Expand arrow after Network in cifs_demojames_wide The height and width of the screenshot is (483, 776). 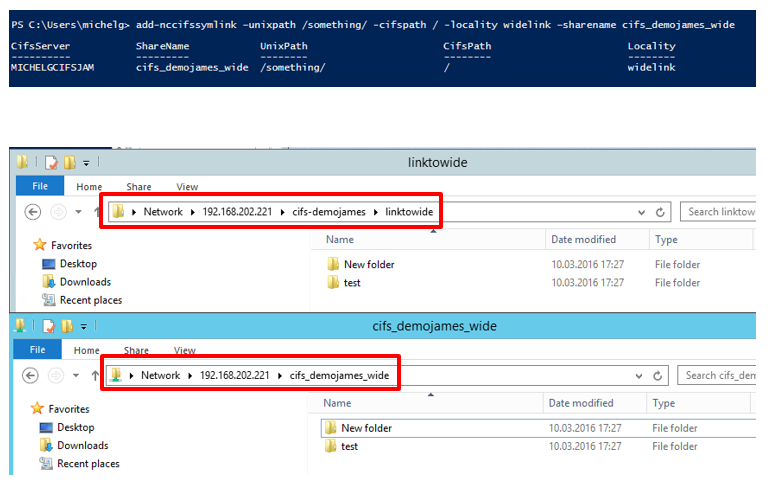(190, 376)
